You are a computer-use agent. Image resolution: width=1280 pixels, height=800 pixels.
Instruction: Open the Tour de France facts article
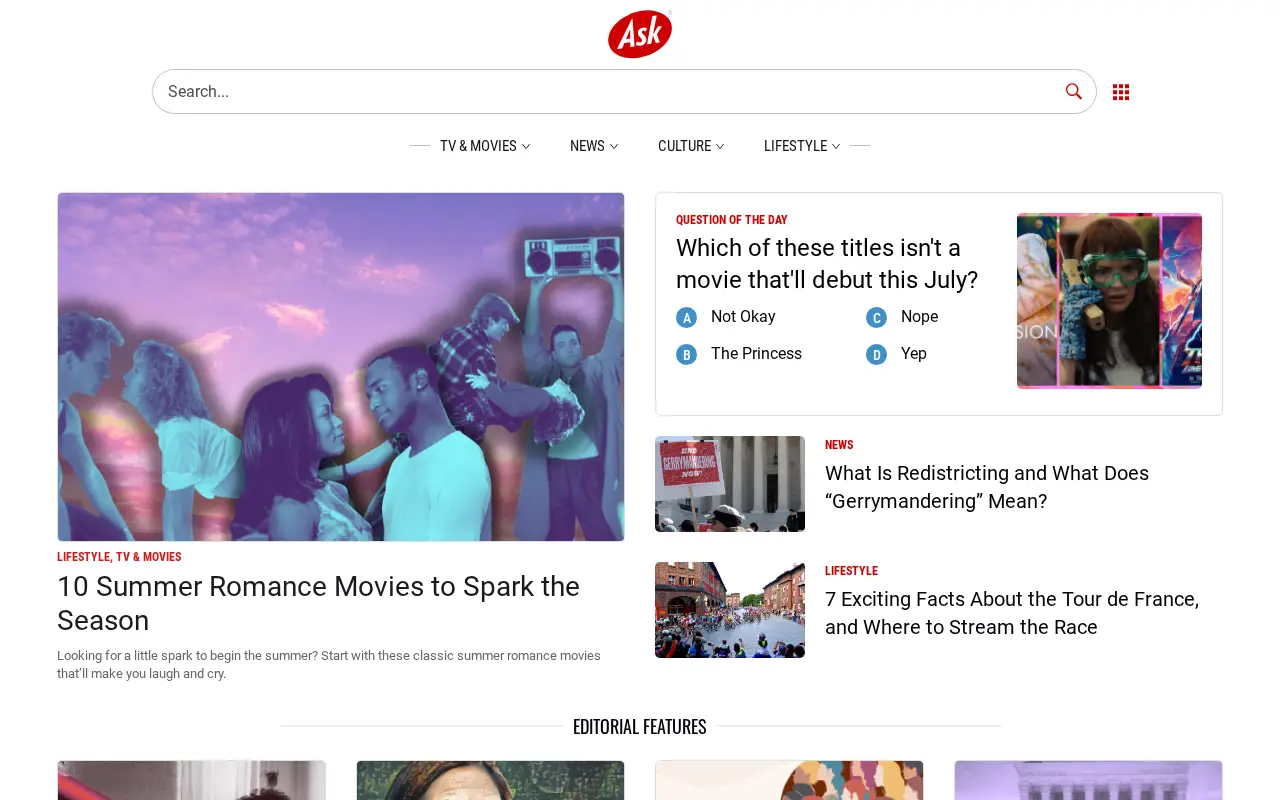[x=1012, y=613]
